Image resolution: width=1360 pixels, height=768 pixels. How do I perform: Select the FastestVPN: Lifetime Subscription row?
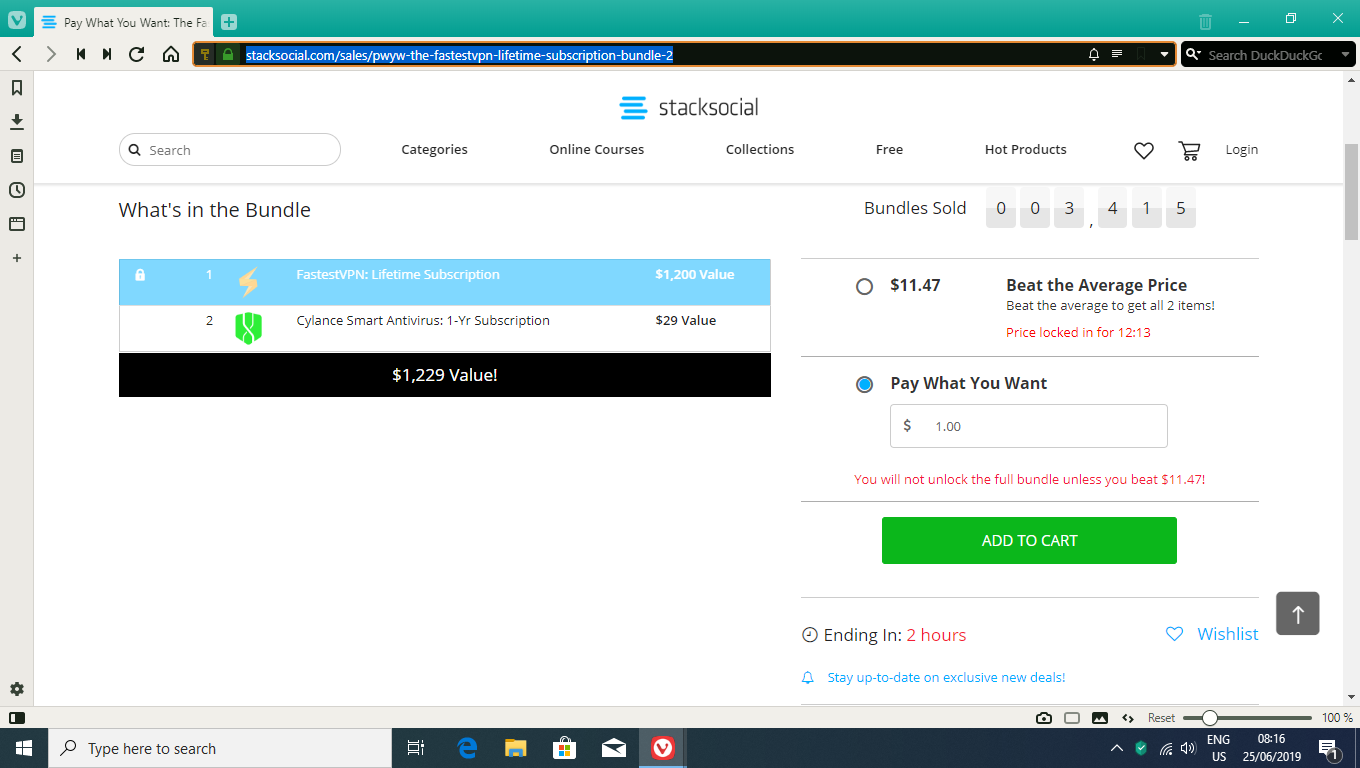(445, 282)
